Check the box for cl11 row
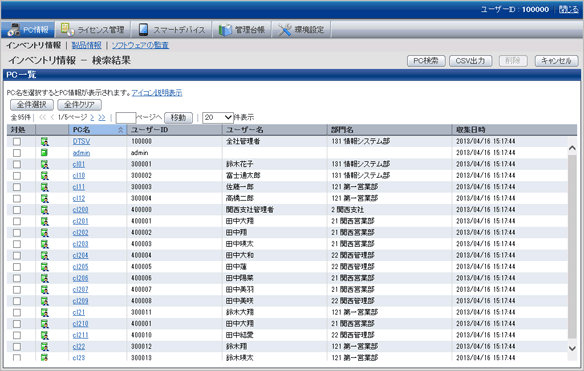 click(x=17, y=187)
